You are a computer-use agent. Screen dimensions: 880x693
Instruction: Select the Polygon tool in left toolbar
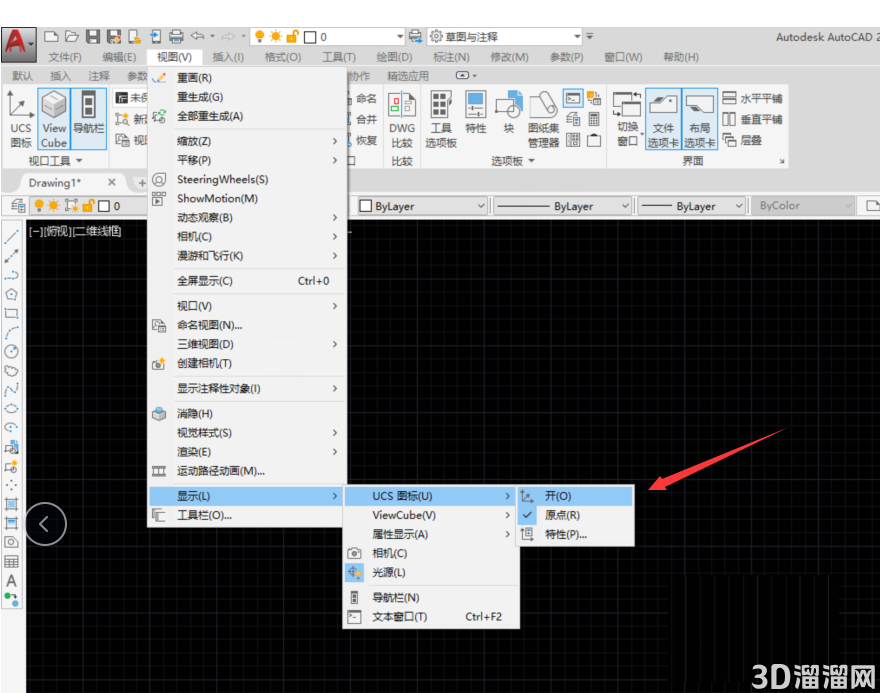[x=11, y=294]
